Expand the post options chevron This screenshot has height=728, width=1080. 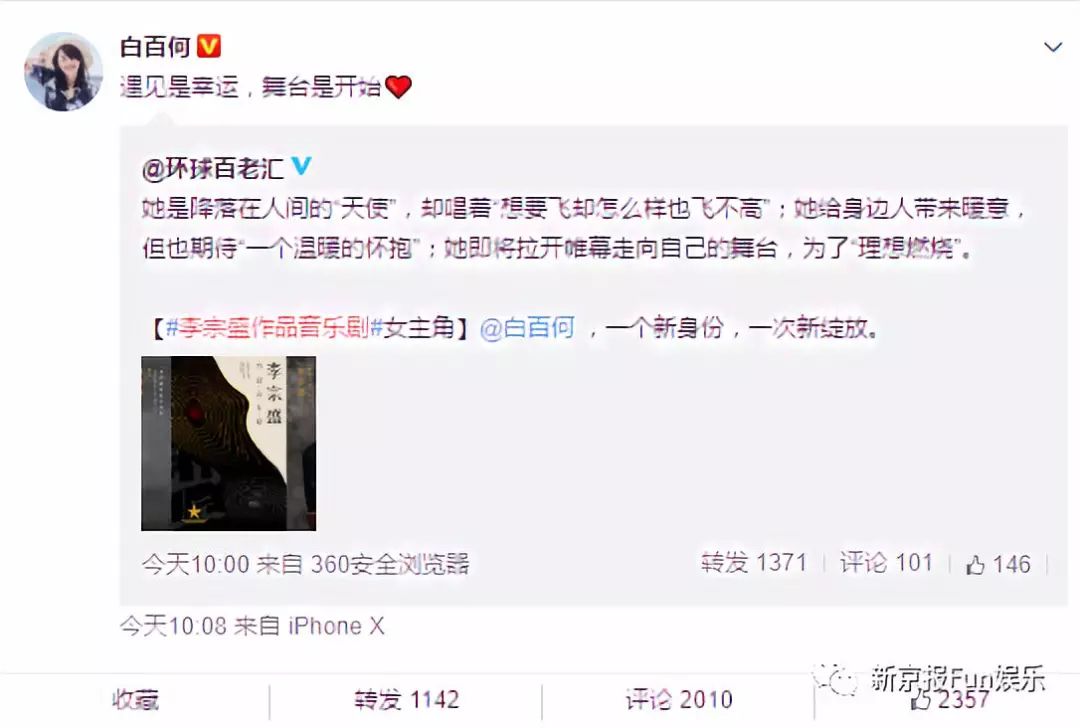(1052, 47)
